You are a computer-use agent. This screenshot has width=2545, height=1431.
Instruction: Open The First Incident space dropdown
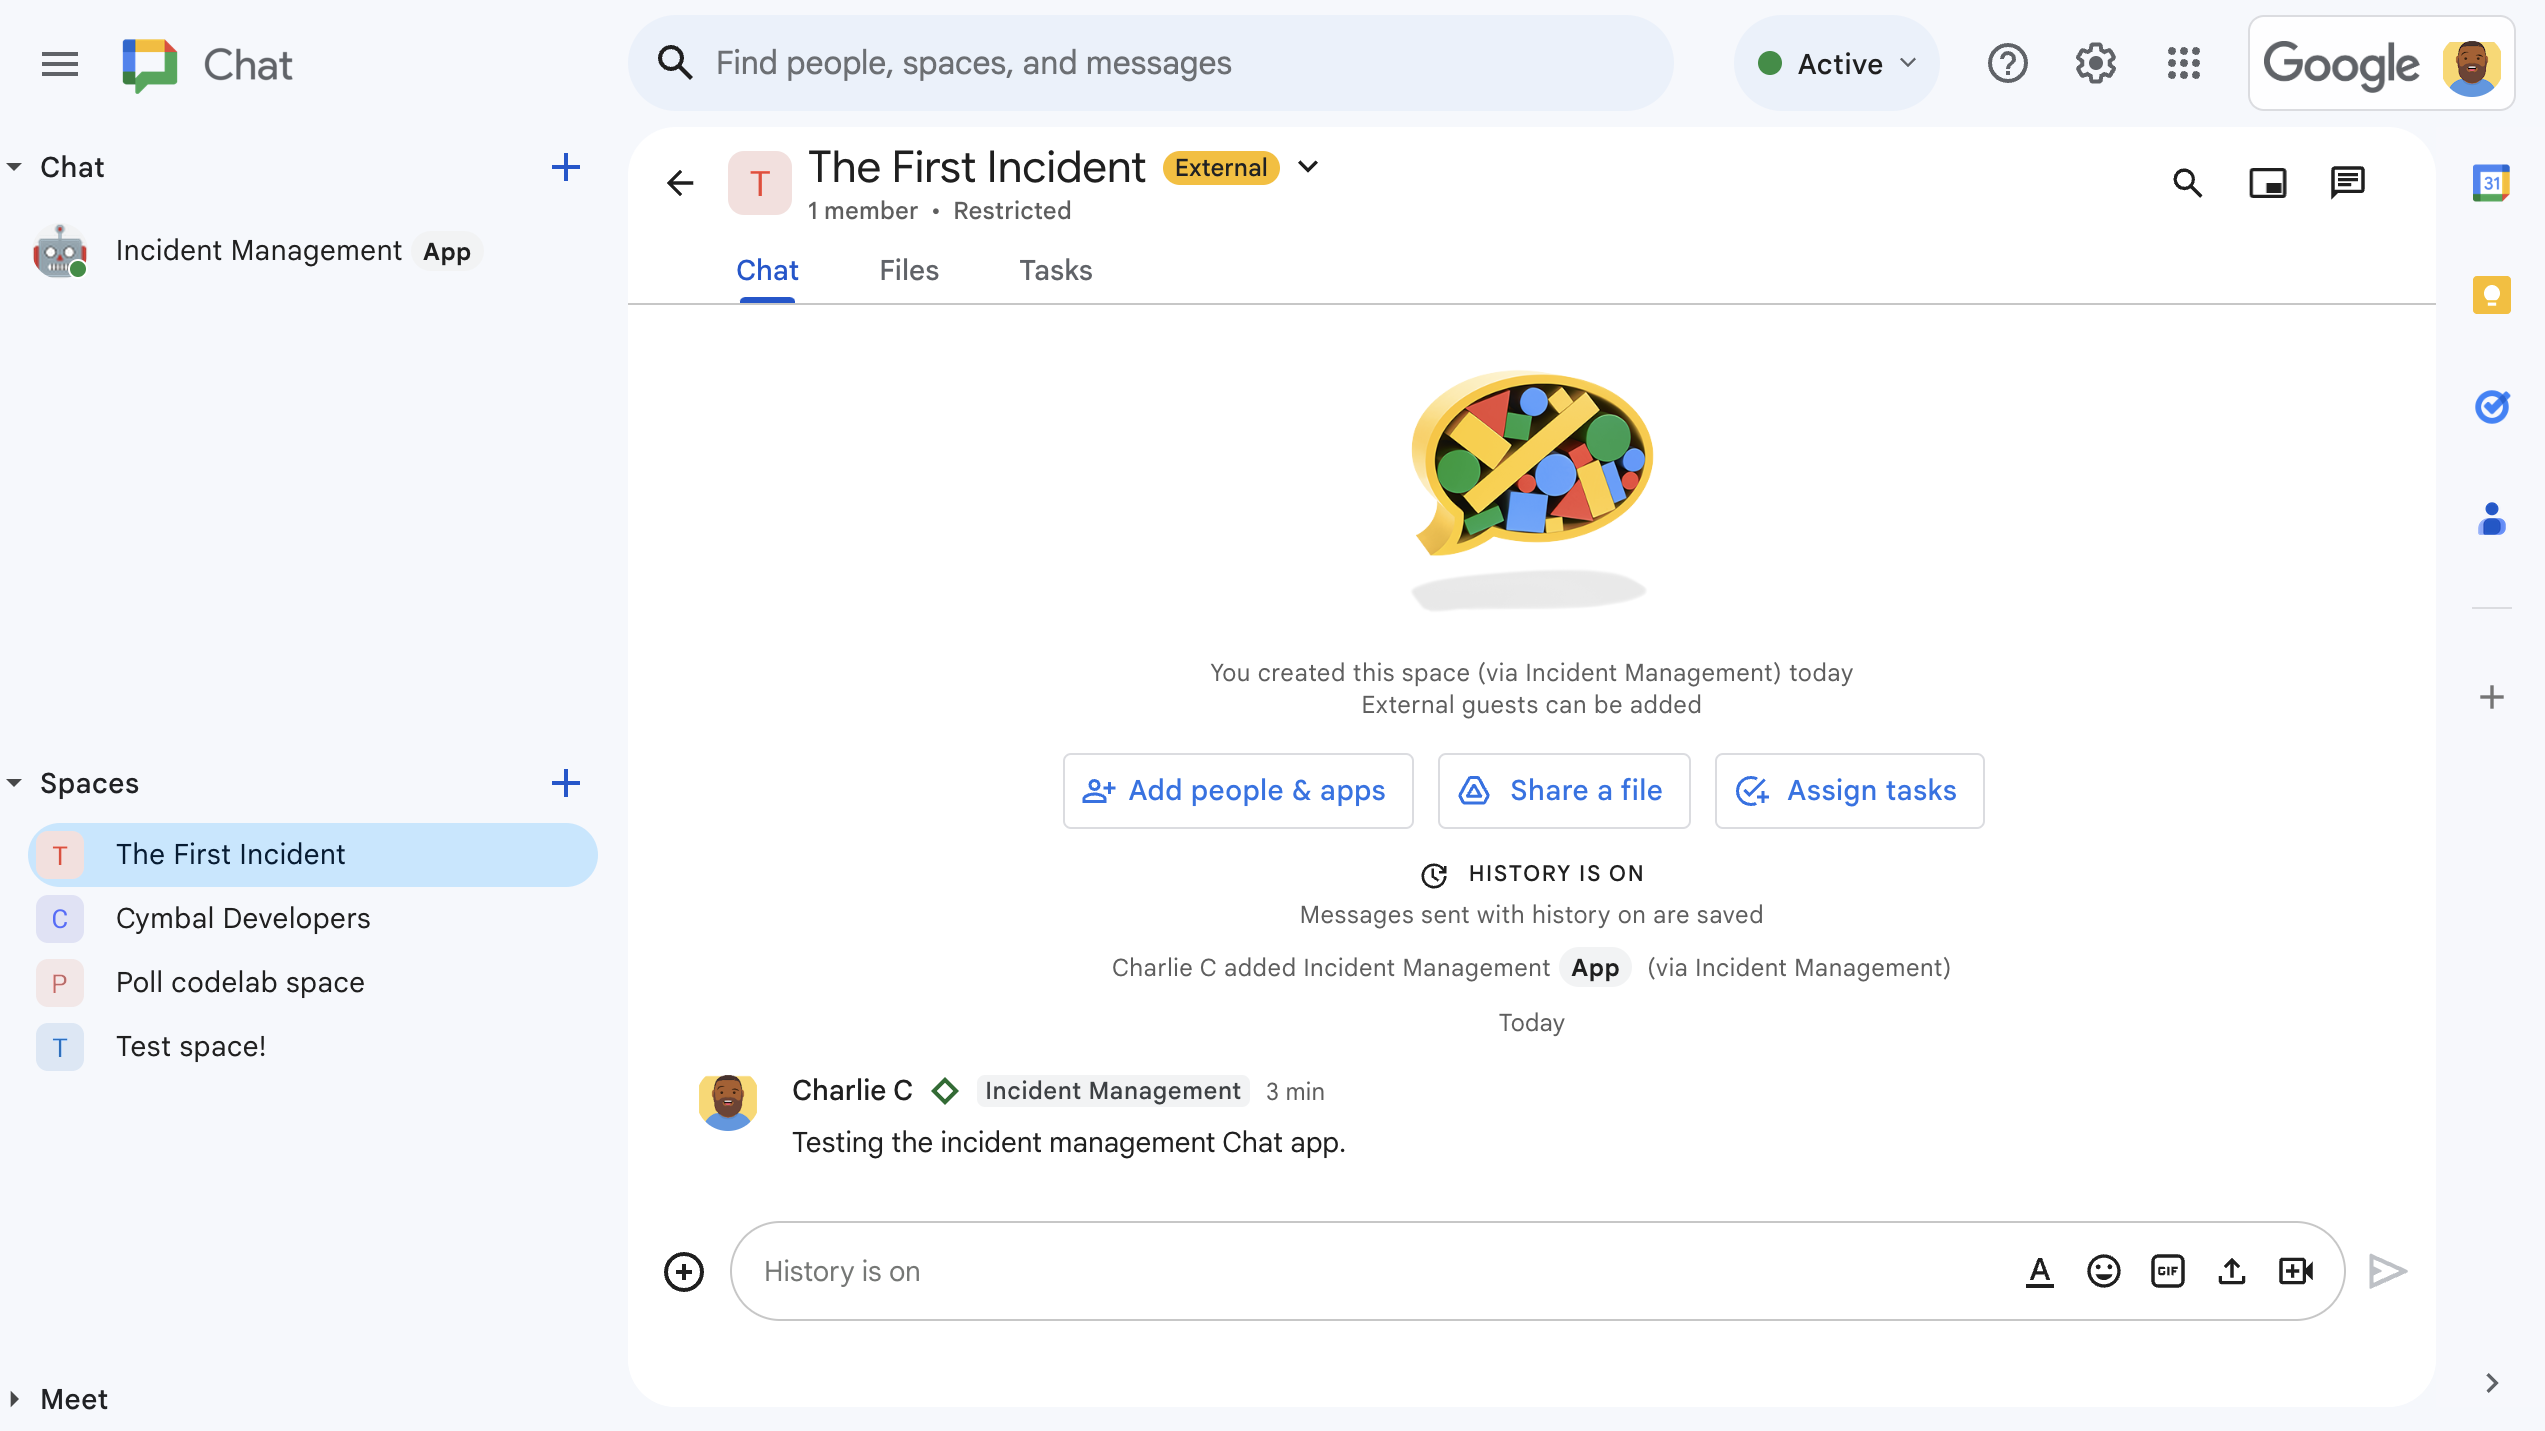click(x=1309, y=168)
